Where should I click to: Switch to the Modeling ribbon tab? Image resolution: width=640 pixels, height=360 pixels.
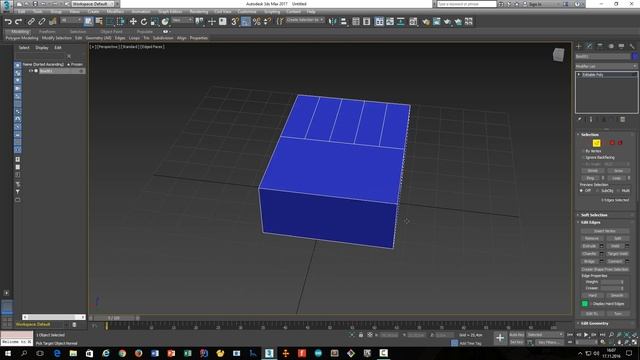point(20,31)
